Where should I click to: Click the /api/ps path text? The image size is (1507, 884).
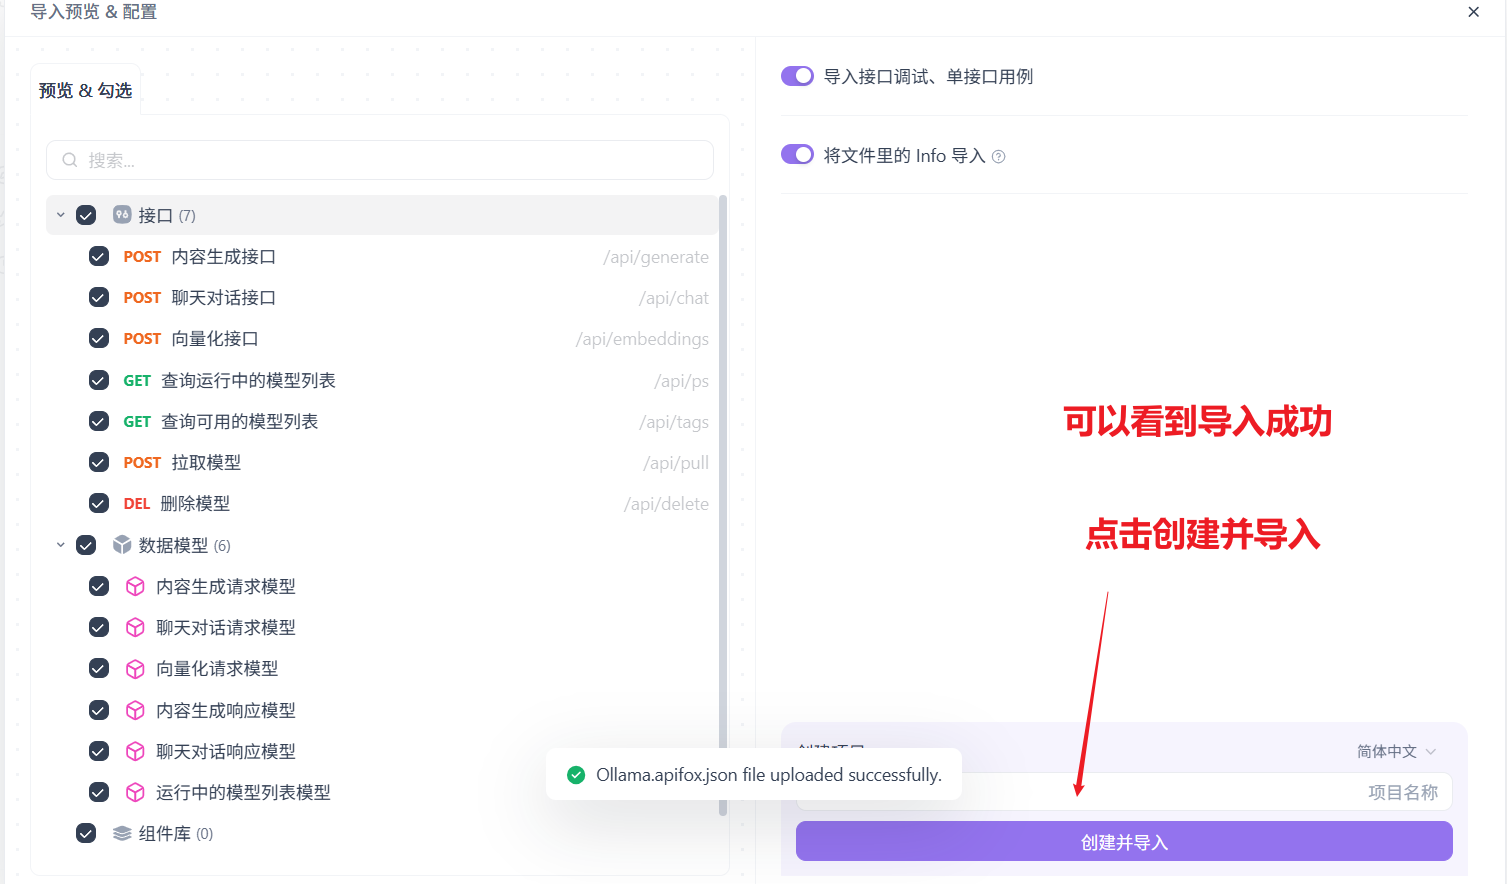[x=682, y=381]
